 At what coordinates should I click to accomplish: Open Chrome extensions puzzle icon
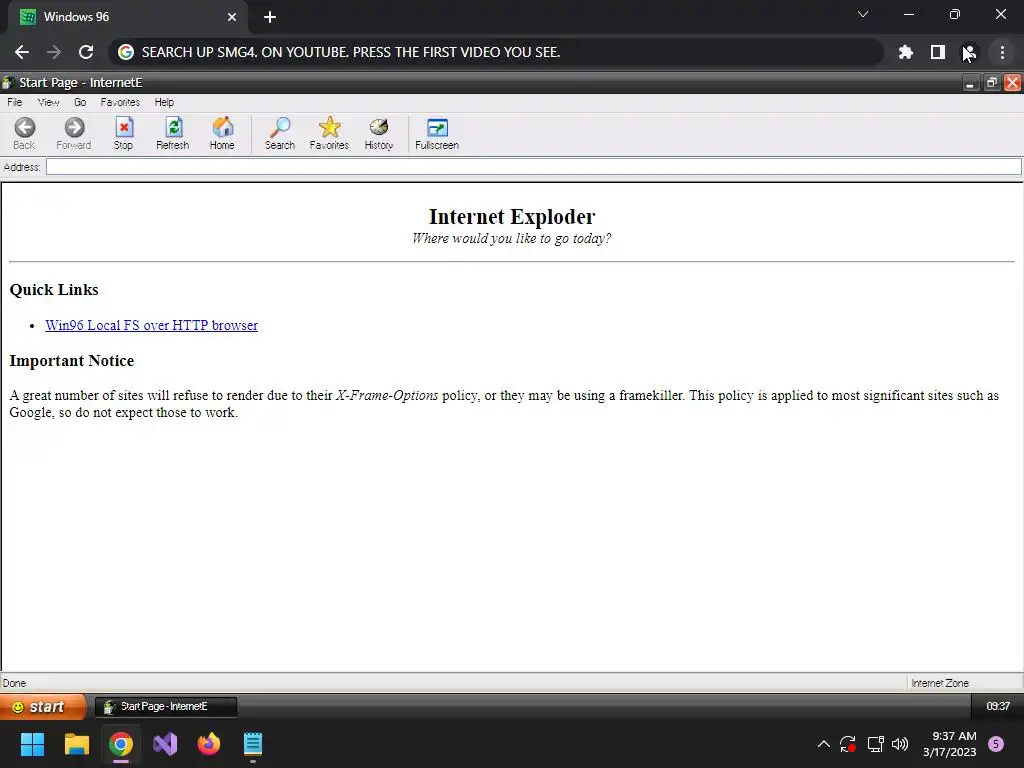tap(906, 52)
